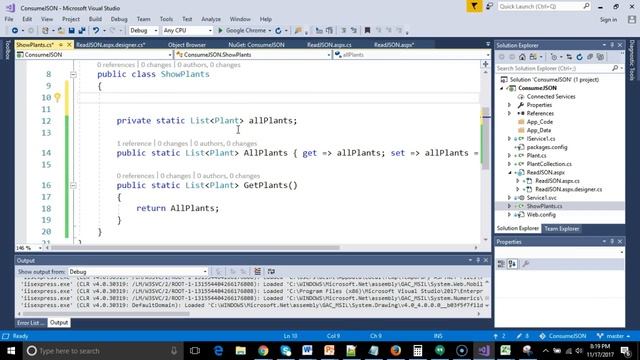The width and height of the screenshot is (640, 360).
Task: Click the feedback flag notification icon
Action: pos(474,6)
